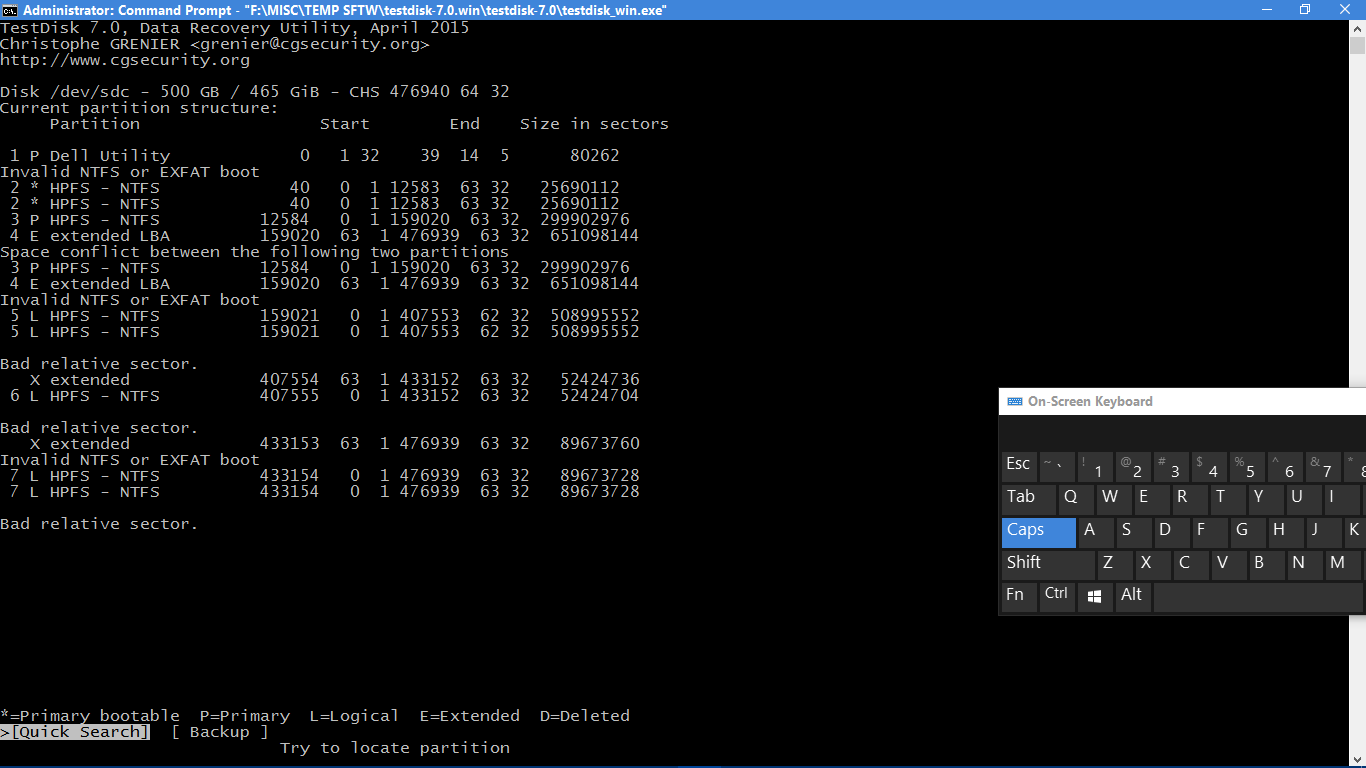1366x768 pixels.
Task: Click the 'Space conflict between the following two partitions' line
Action: pos(255,252)
